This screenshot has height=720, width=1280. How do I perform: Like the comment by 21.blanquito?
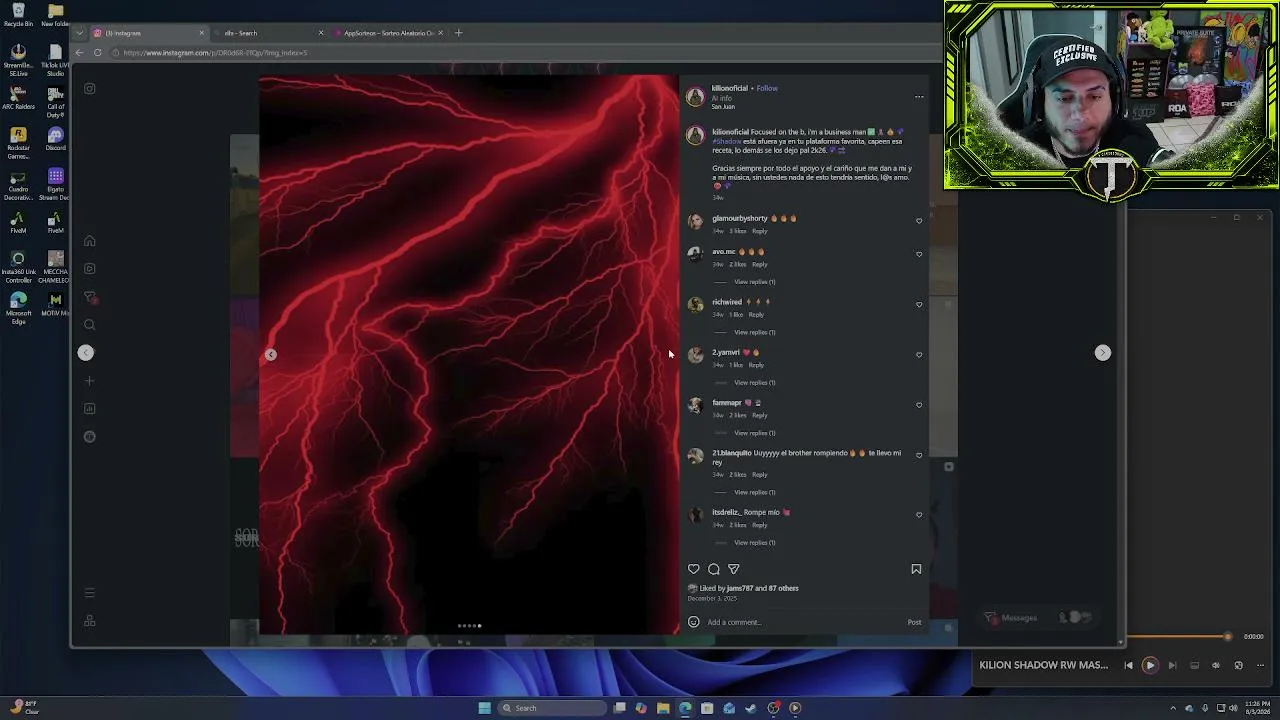pyautogui.click(x=919, y=455)
